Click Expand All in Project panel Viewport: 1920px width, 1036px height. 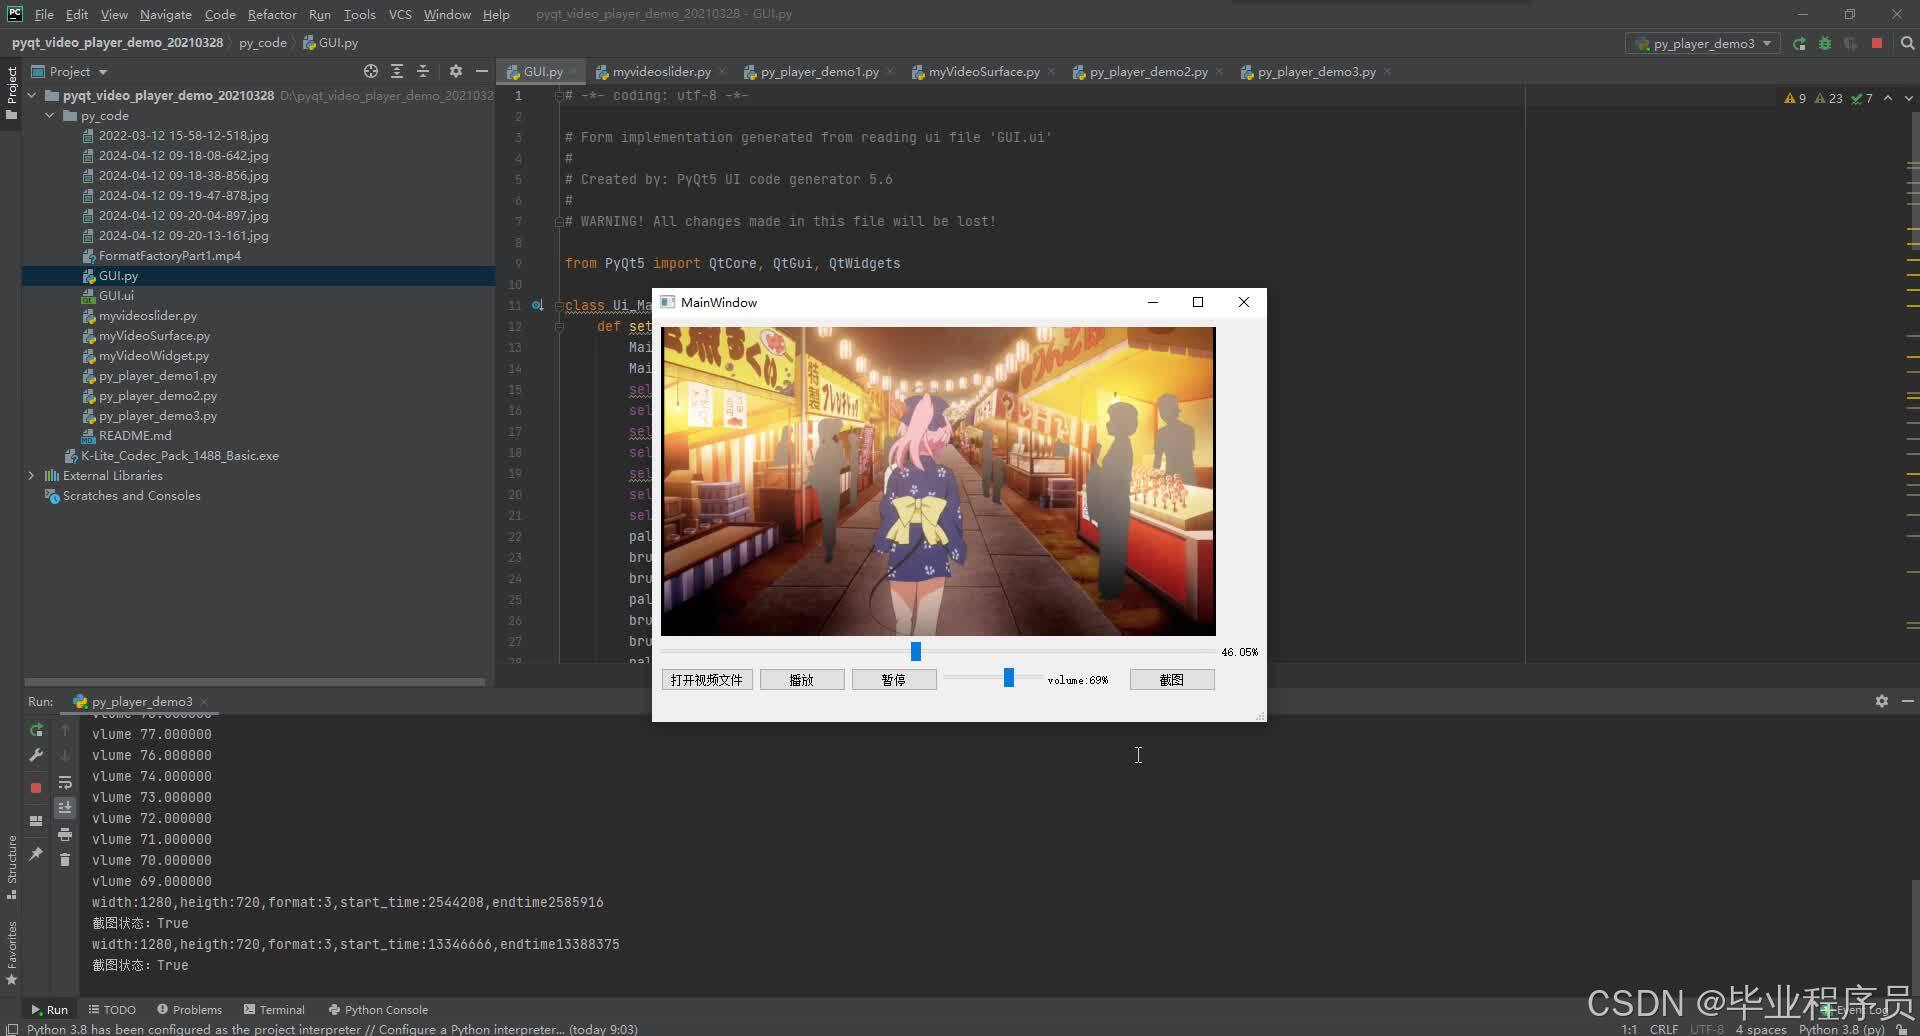pos(397,71)
